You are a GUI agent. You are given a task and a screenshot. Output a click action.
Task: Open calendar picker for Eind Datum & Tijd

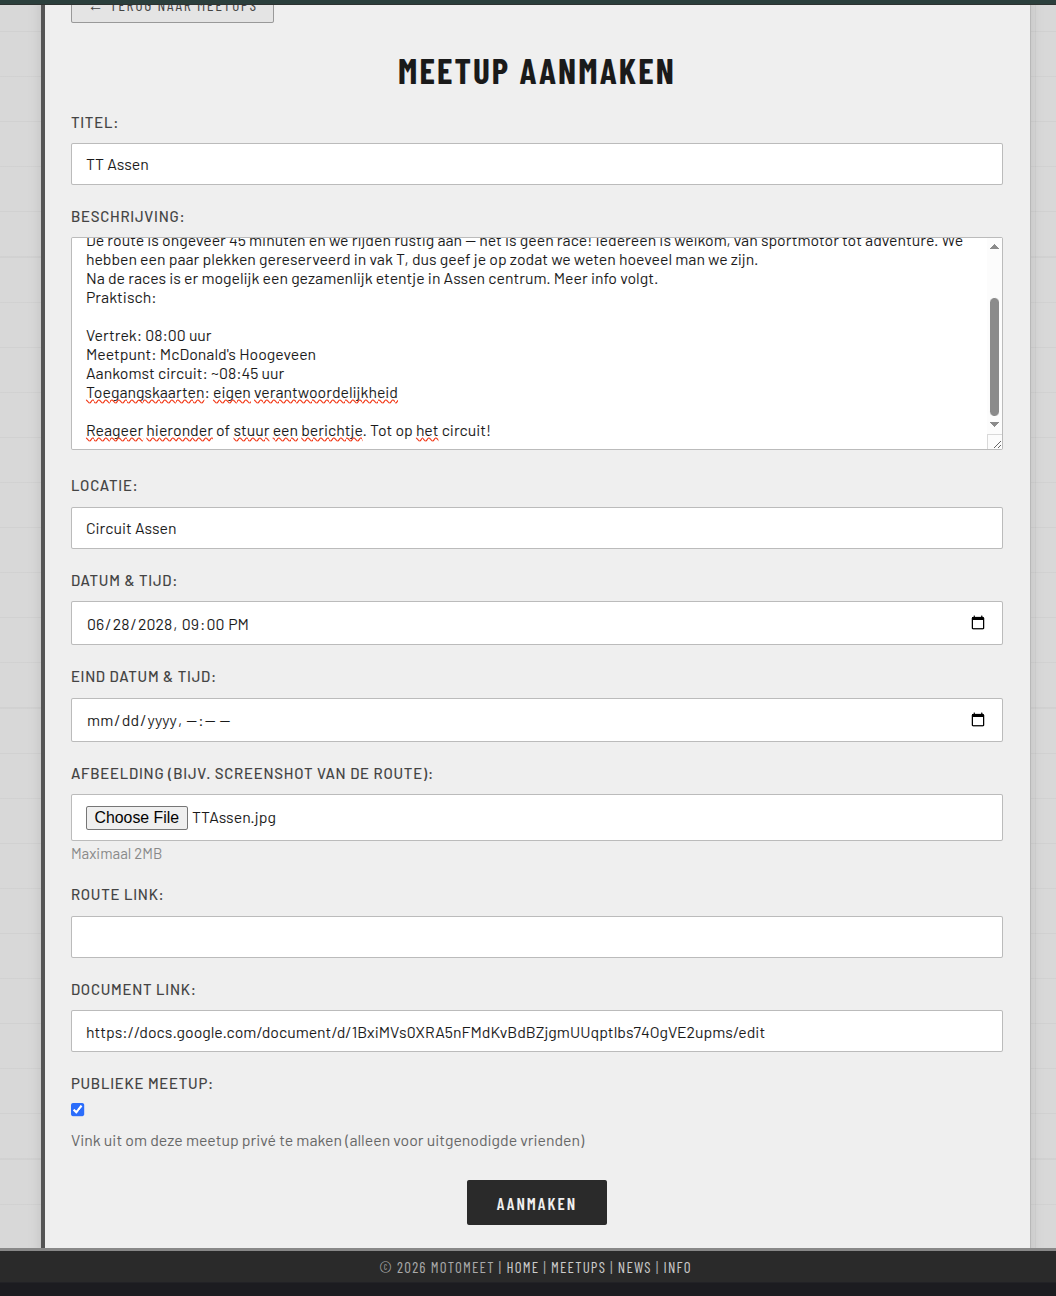[x=978, y=720]
